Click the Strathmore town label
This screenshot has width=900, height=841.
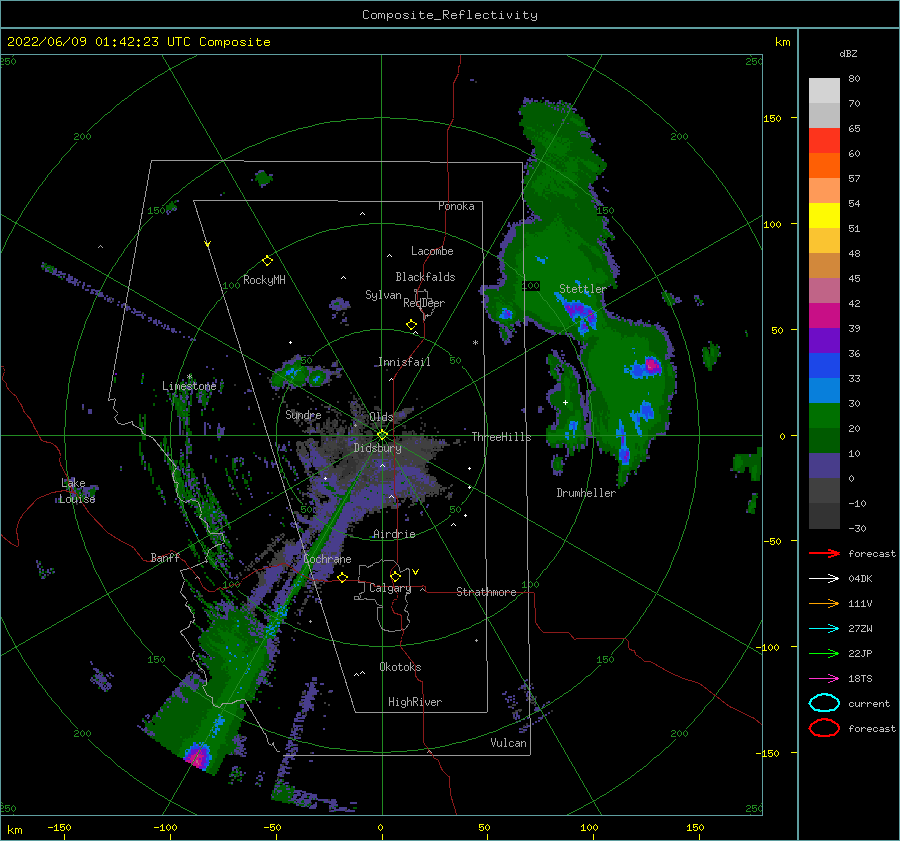pyautogui.click(x=486, y=592)
